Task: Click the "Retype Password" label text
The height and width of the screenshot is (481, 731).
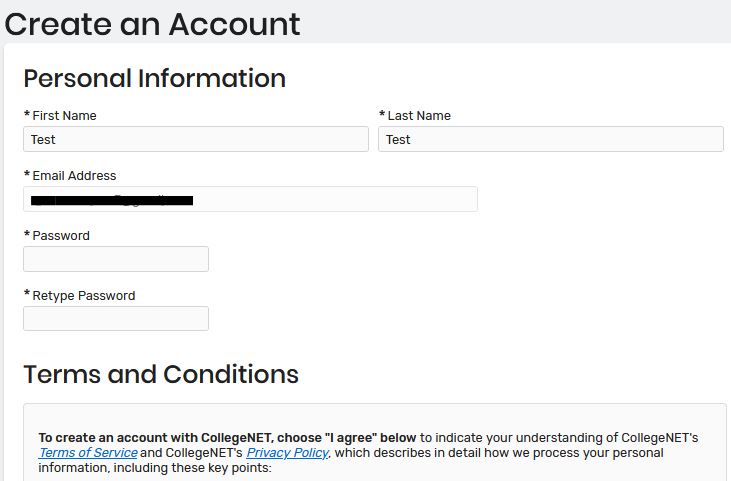Action: click(84, 296)
